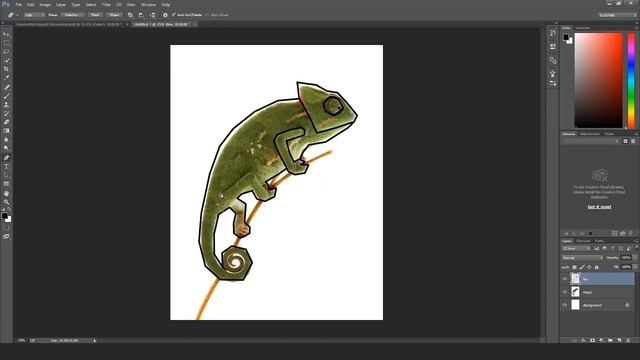The height and width of the screenshot is (360, 640).
Task: Select the Lasso tool
Action: (6, 51)
